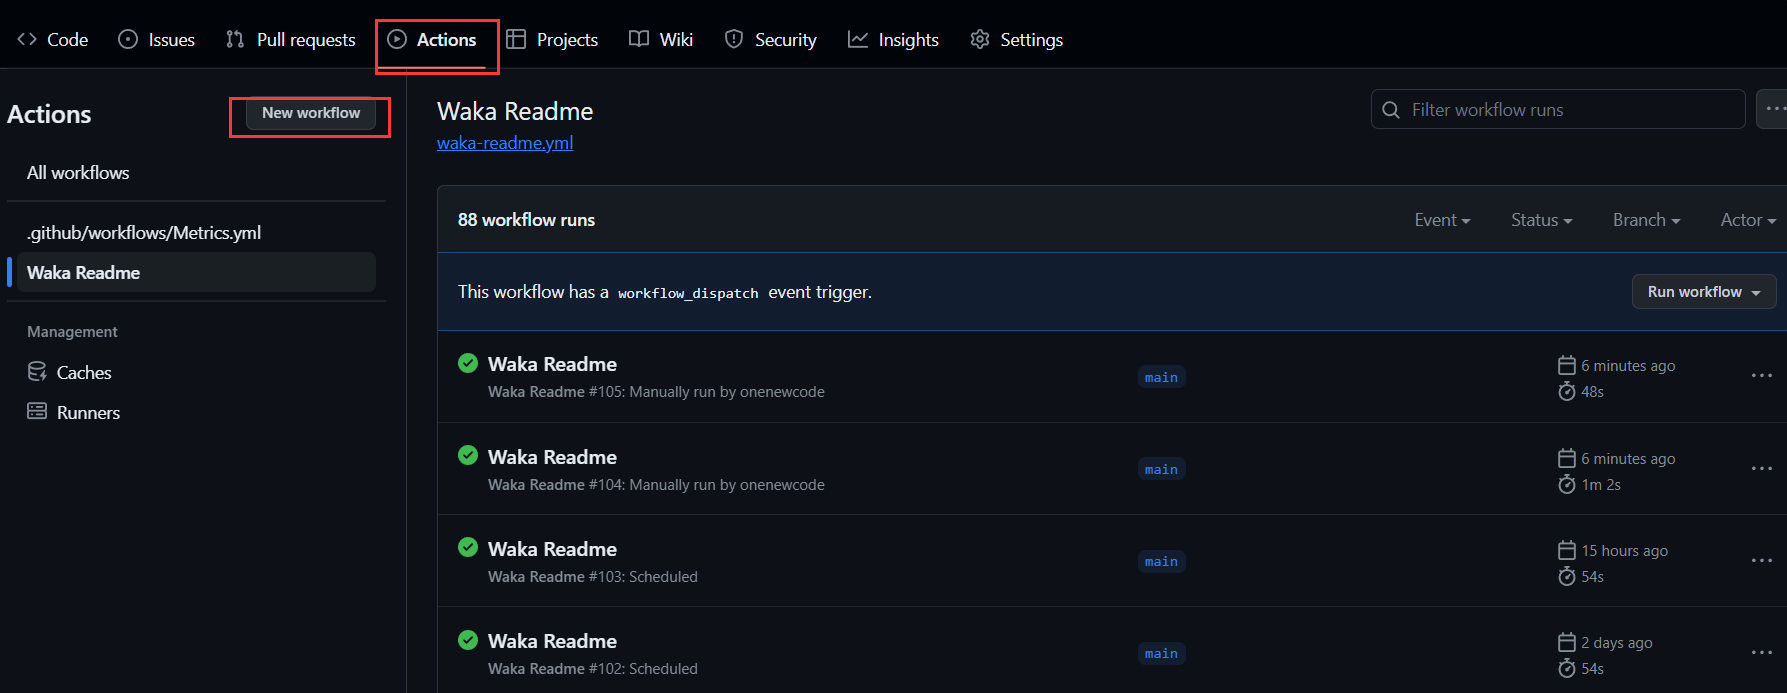Image resolution: width=1787 pixels, height=693 pixels.
Task: Click the Code brackets icon
Action: click(x=27, y=39)
